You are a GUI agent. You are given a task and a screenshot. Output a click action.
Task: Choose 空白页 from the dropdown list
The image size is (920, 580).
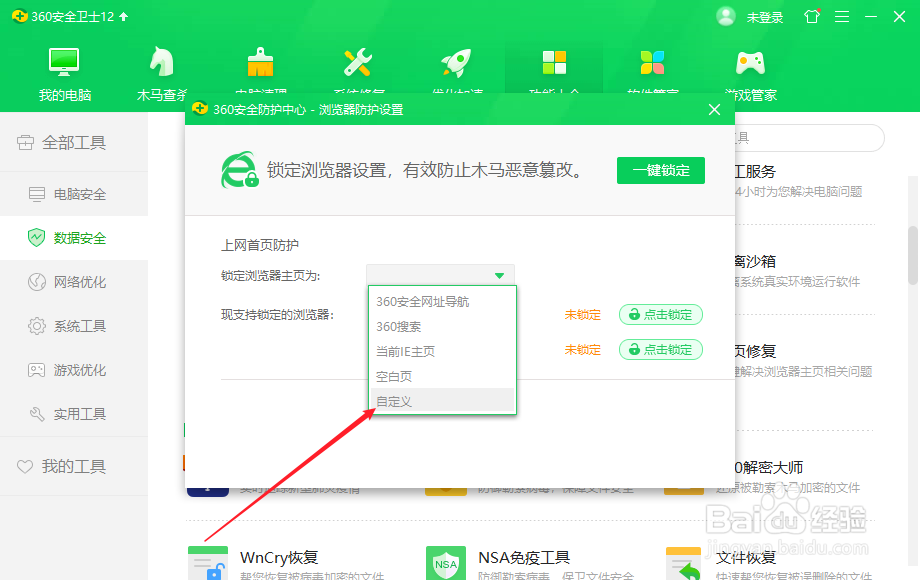(442, 377)
